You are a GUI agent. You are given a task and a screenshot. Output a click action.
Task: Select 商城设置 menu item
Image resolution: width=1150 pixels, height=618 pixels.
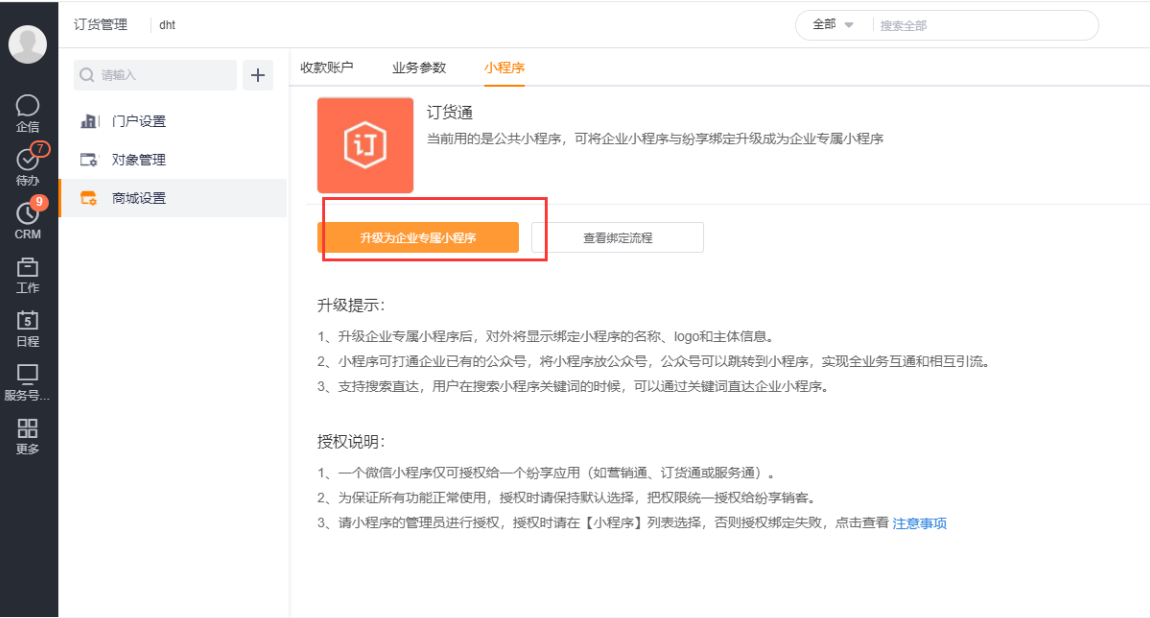click(x=173, y=198)
